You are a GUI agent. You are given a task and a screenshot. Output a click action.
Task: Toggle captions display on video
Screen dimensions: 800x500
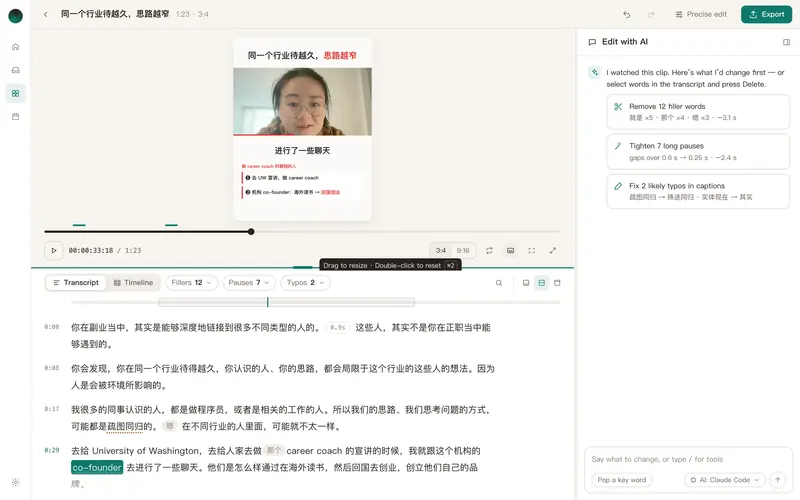(510, 251)
